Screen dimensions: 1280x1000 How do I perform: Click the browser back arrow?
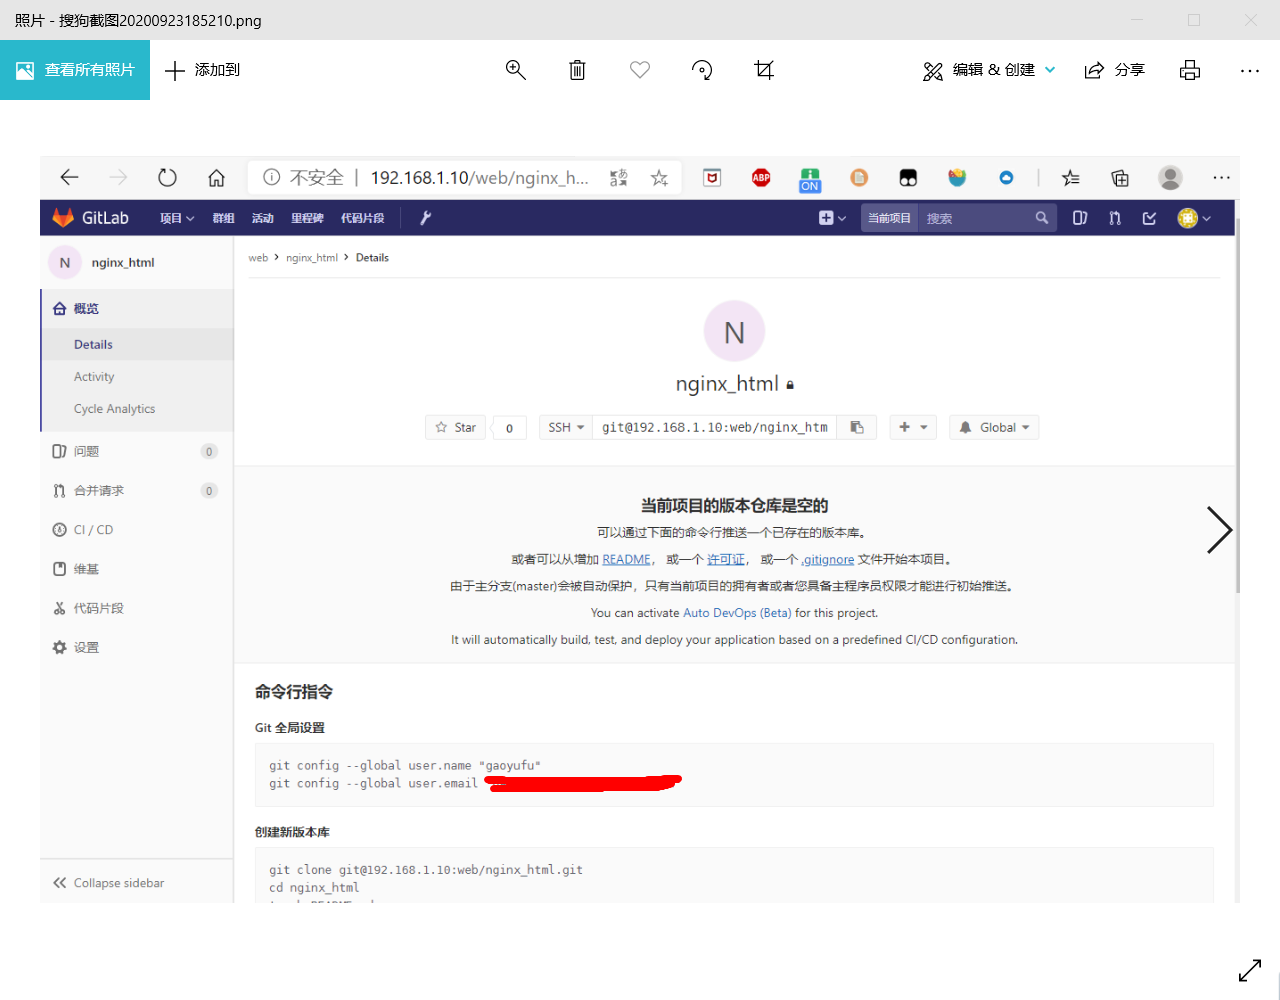[69, 178]
